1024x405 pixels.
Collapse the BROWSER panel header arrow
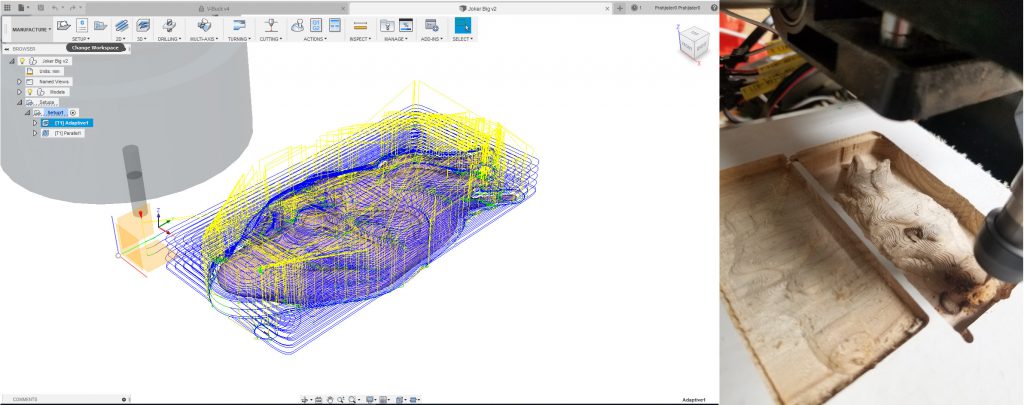(x=6, y=49)
